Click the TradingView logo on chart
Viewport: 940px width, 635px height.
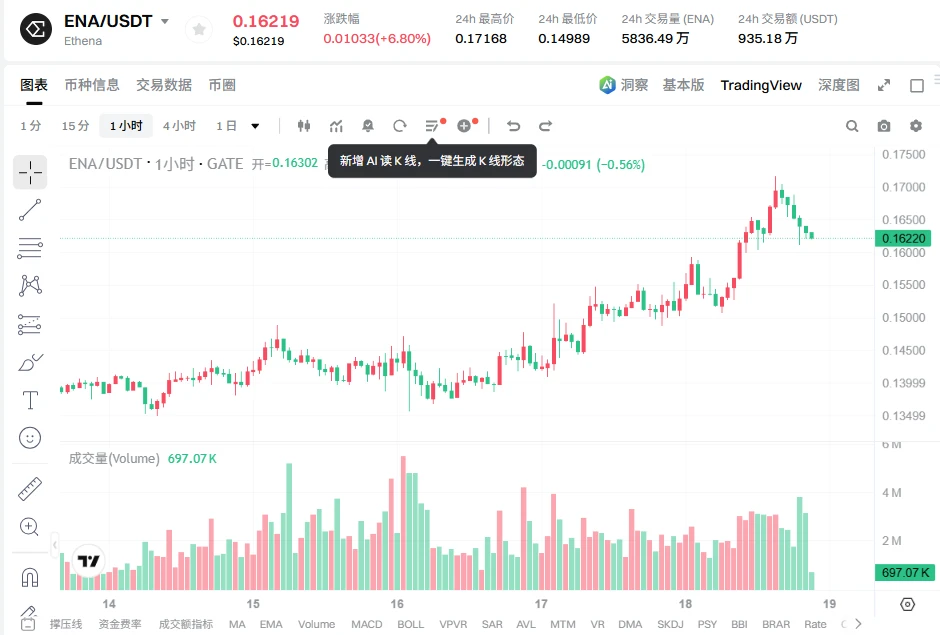click(88, 561)
